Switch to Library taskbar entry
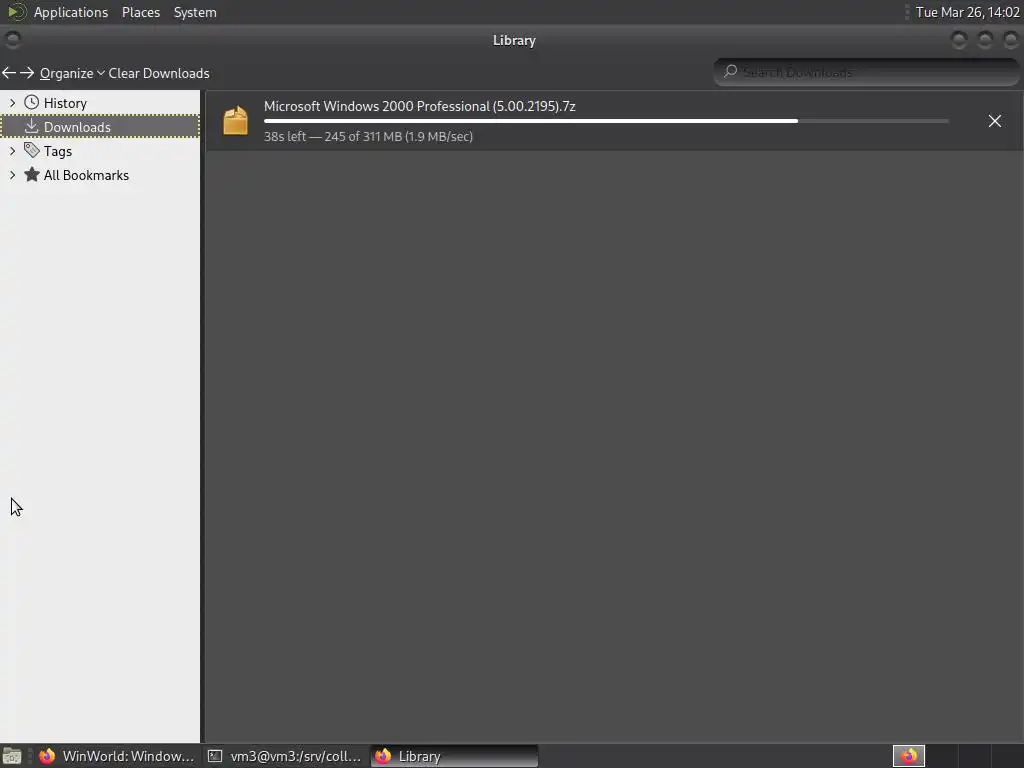Viewport: 1024px width, 768px height. point(455,756)
